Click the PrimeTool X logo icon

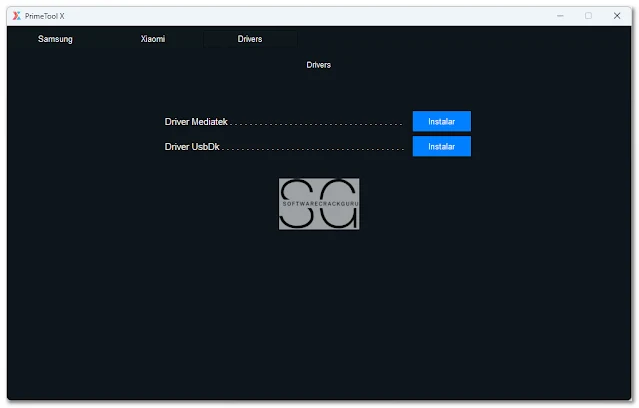(16, 16)
